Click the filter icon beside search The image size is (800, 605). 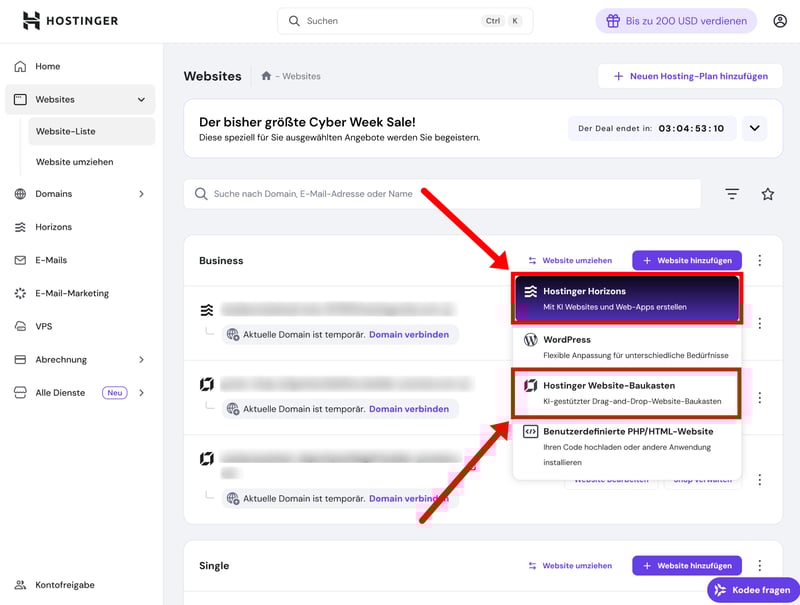[x=732, y=194]
